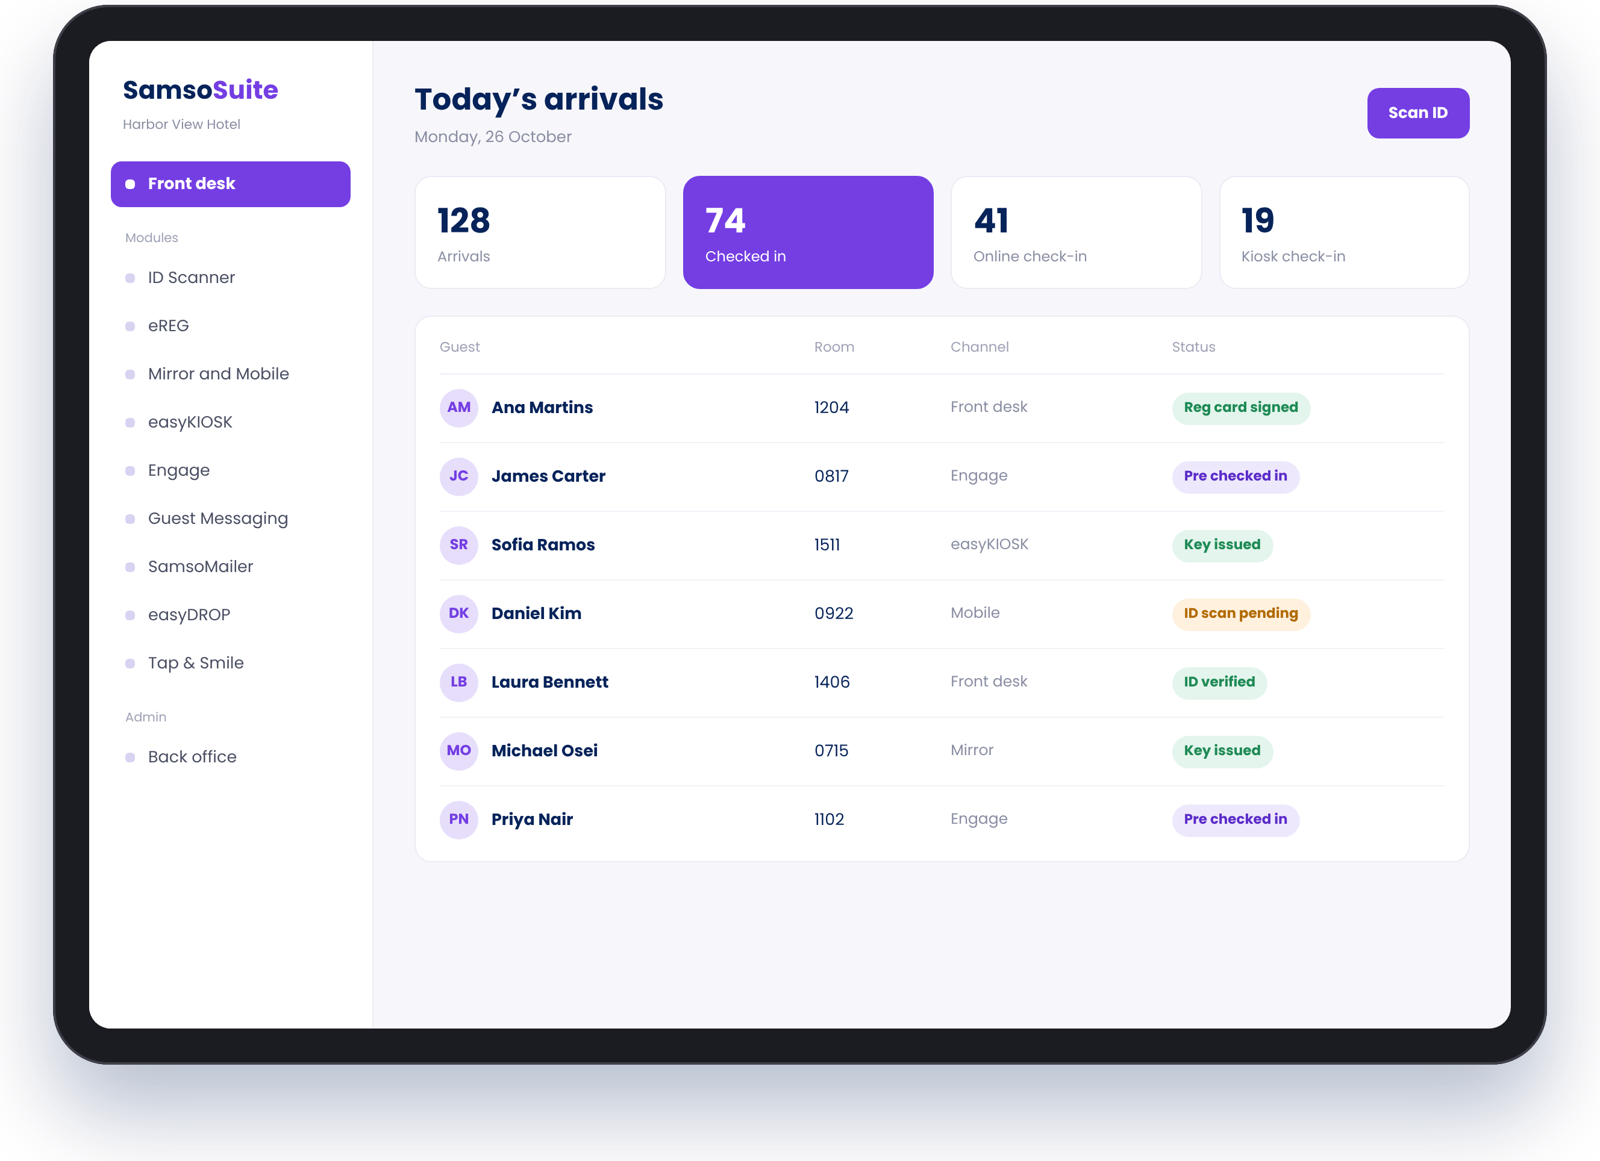Select the 128 Arrivals stat card
1600x1161 pixels.
pos(540,233)
